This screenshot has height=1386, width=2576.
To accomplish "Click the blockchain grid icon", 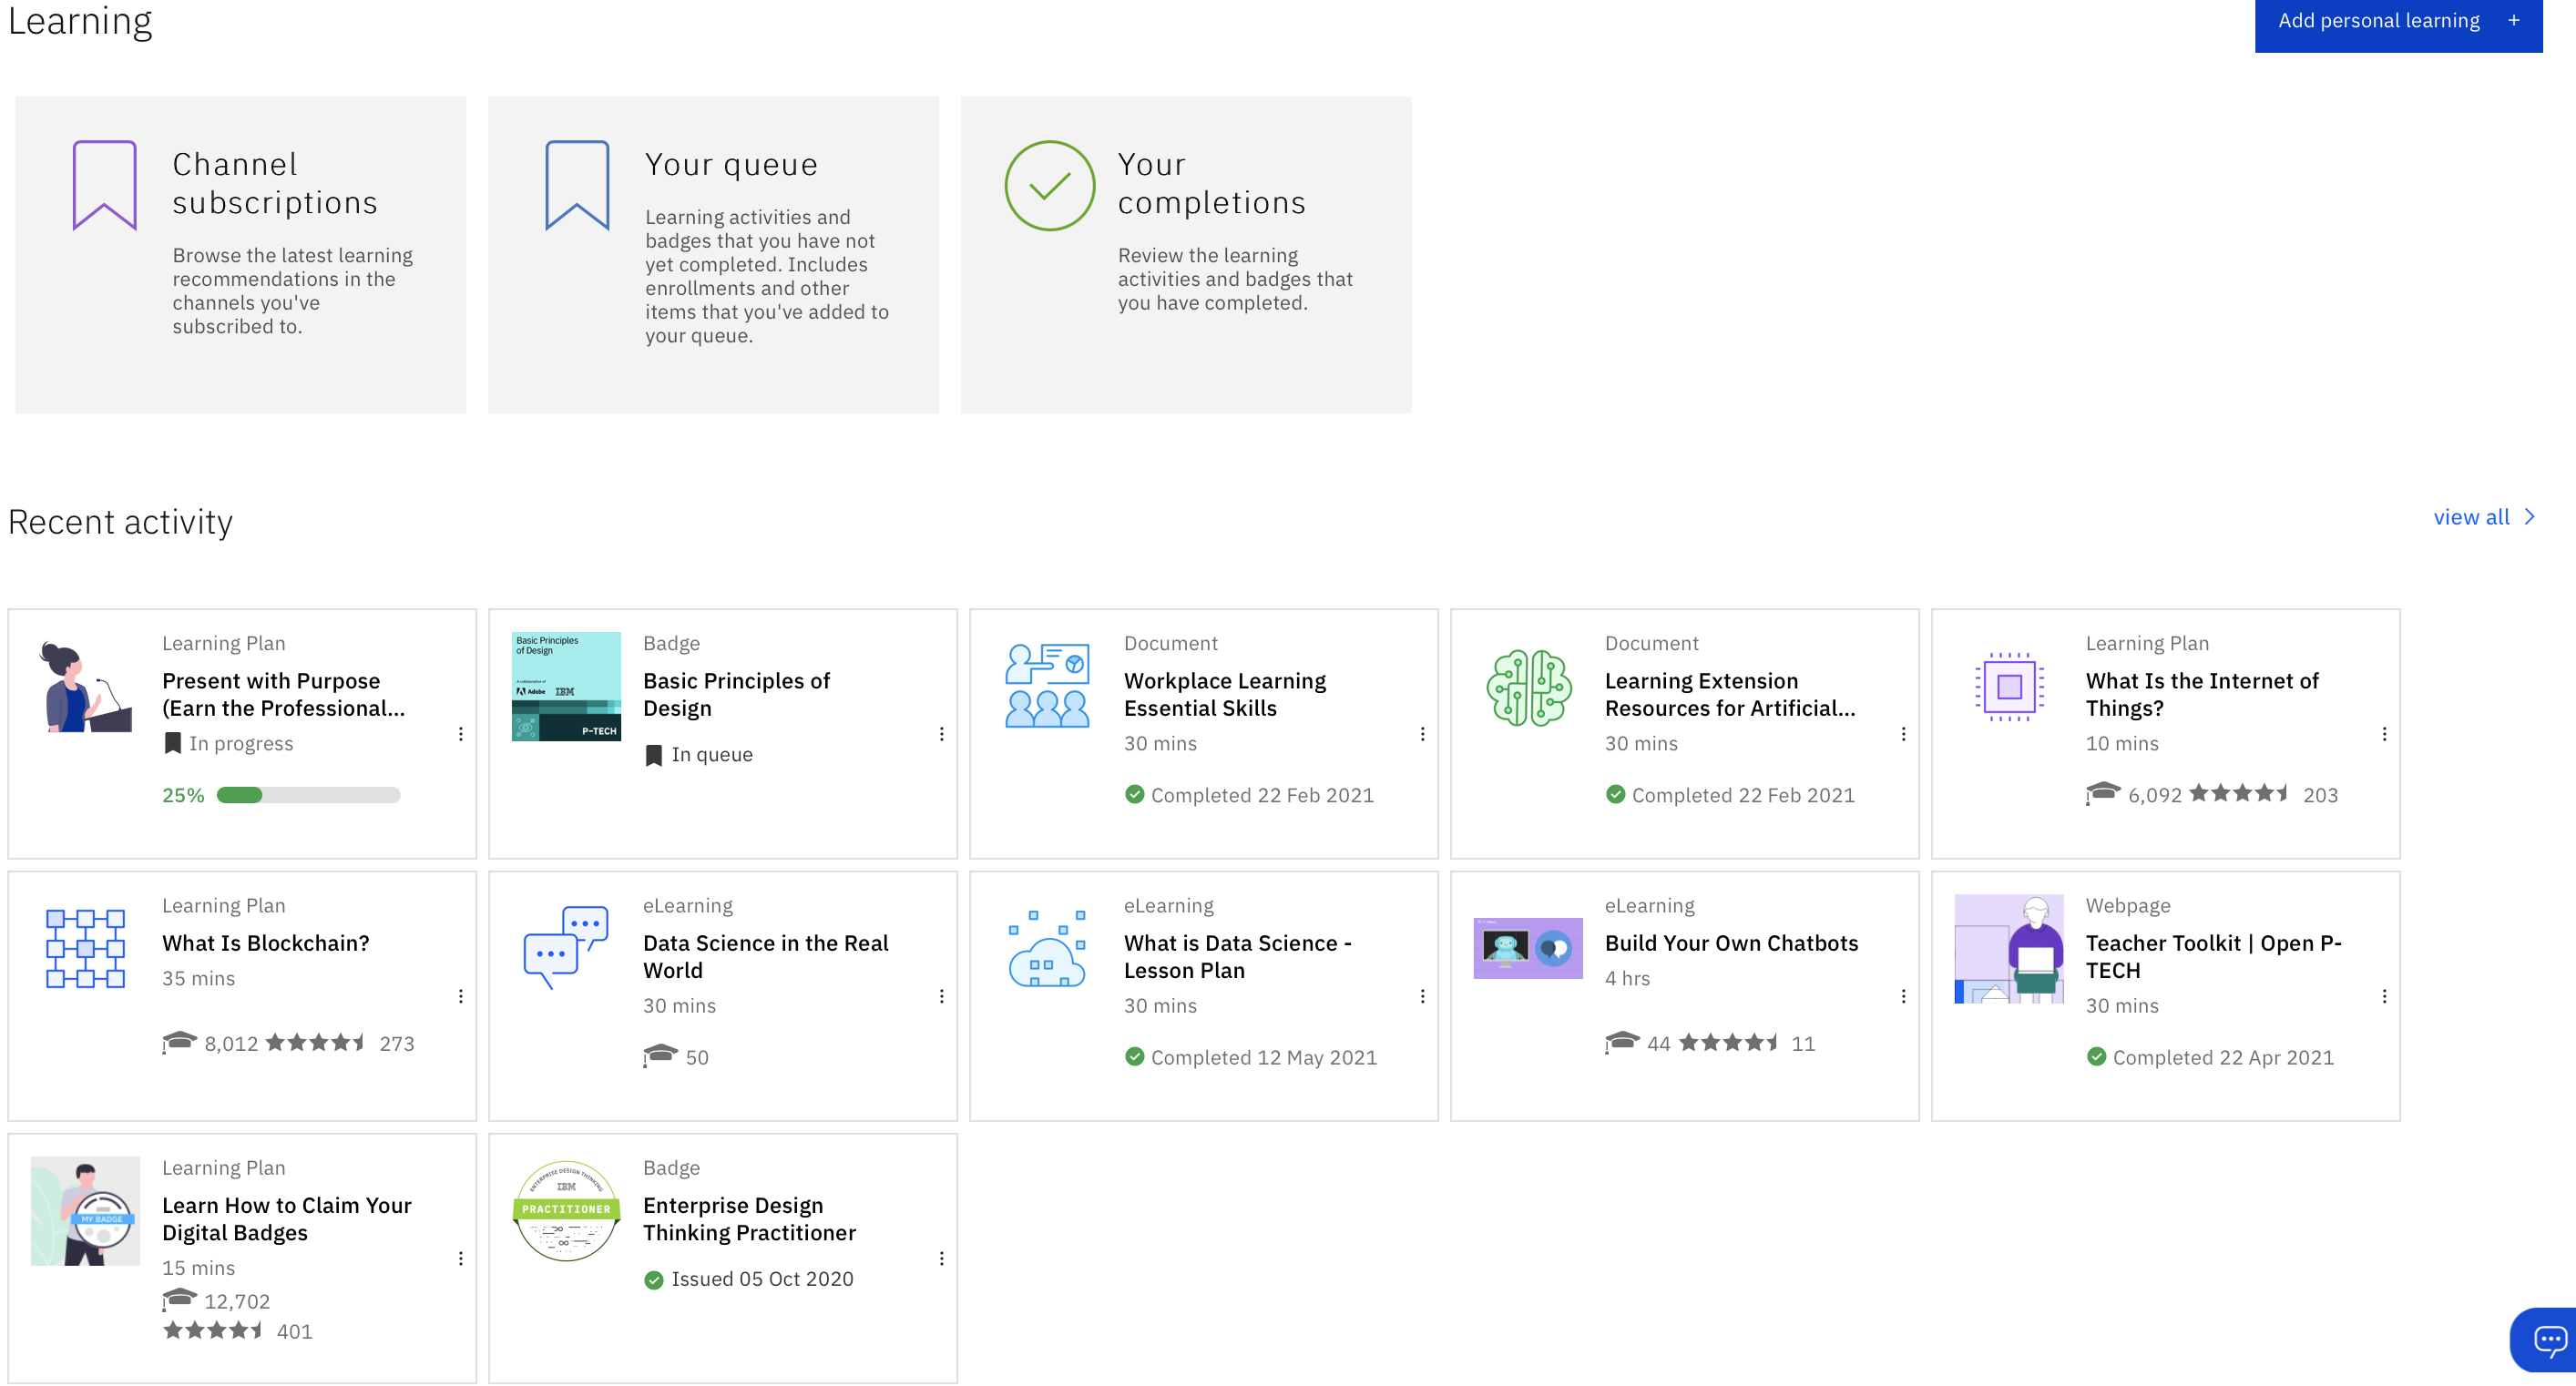I will pos(85,948).
